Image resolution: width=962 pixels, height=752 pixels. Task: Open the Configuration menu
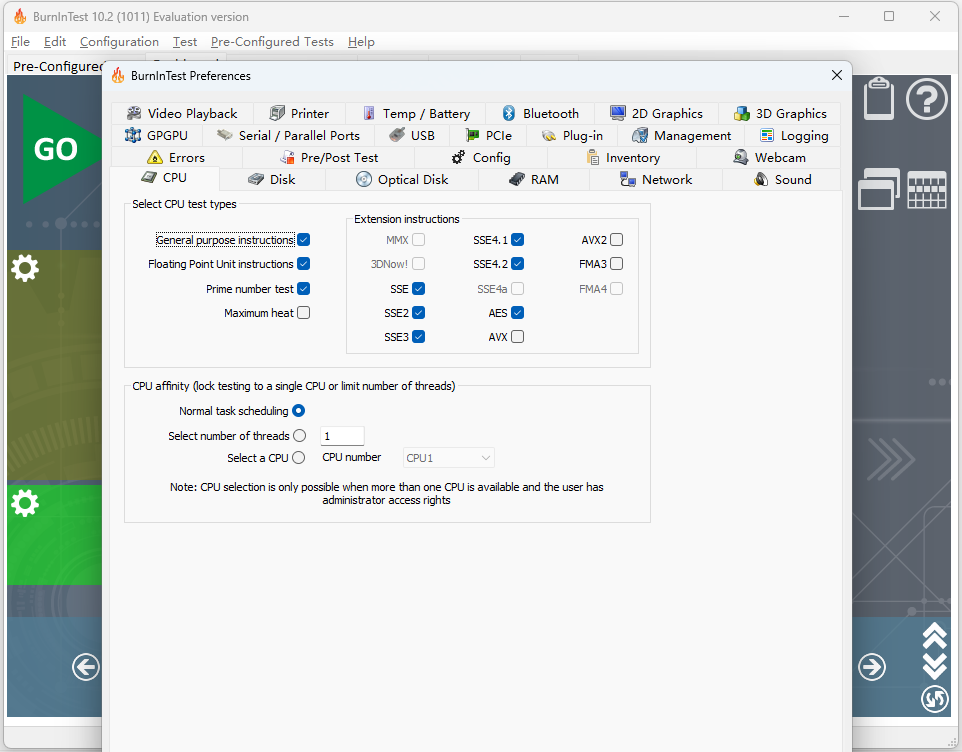pos(119,42)
